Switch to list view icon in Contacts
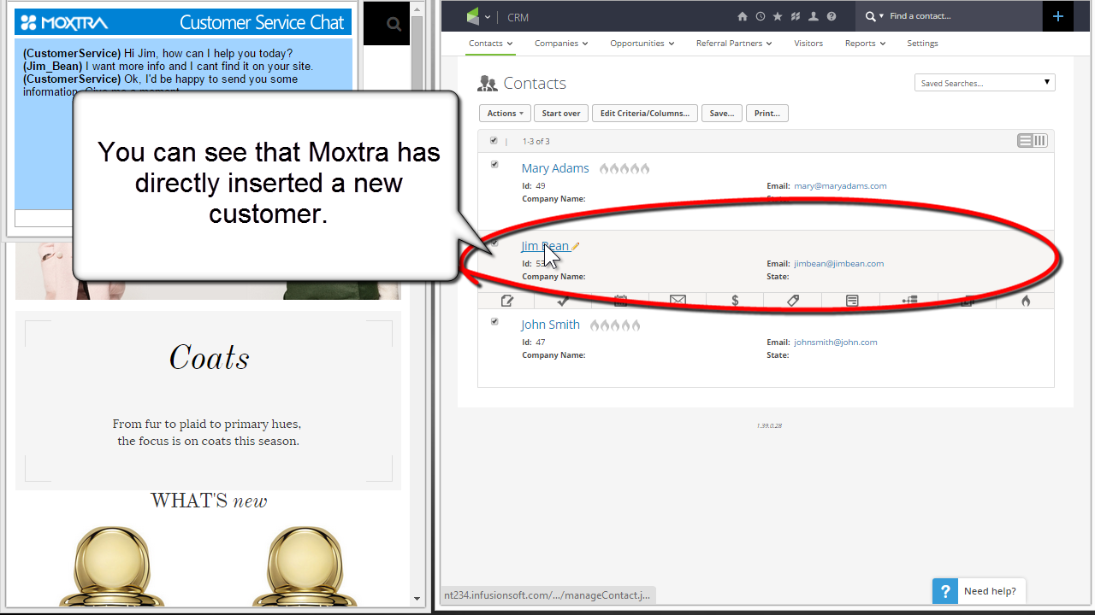1095x615 pixels. (1024, 141)
